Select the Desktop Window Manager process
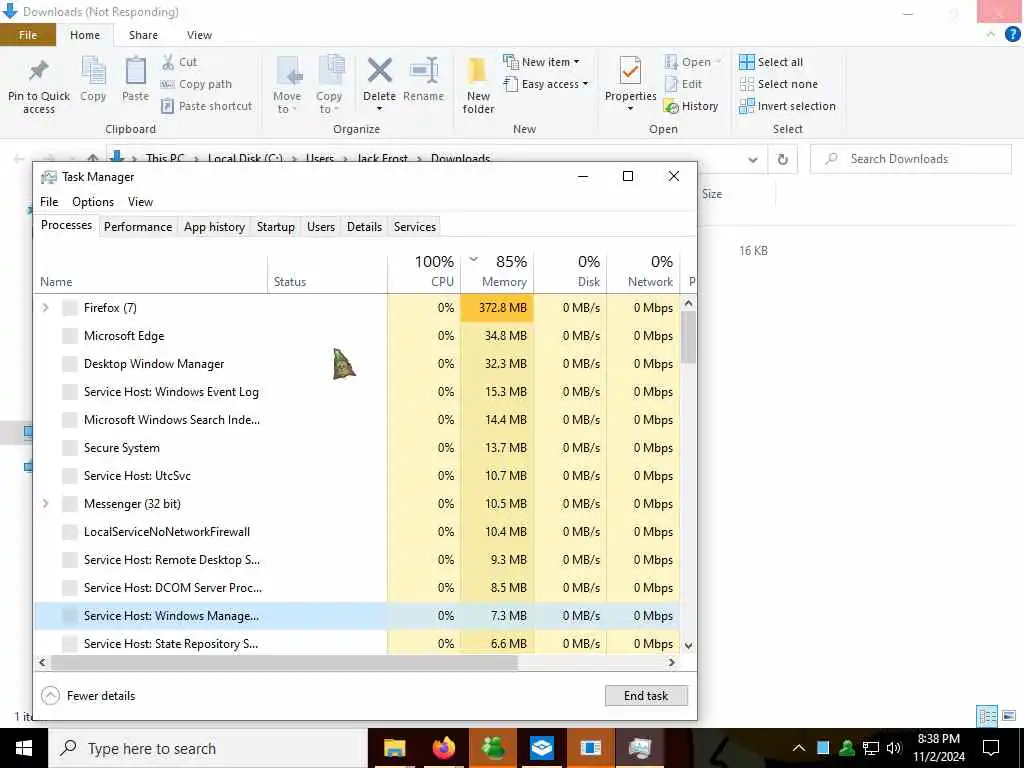 [x=357, y=364]
